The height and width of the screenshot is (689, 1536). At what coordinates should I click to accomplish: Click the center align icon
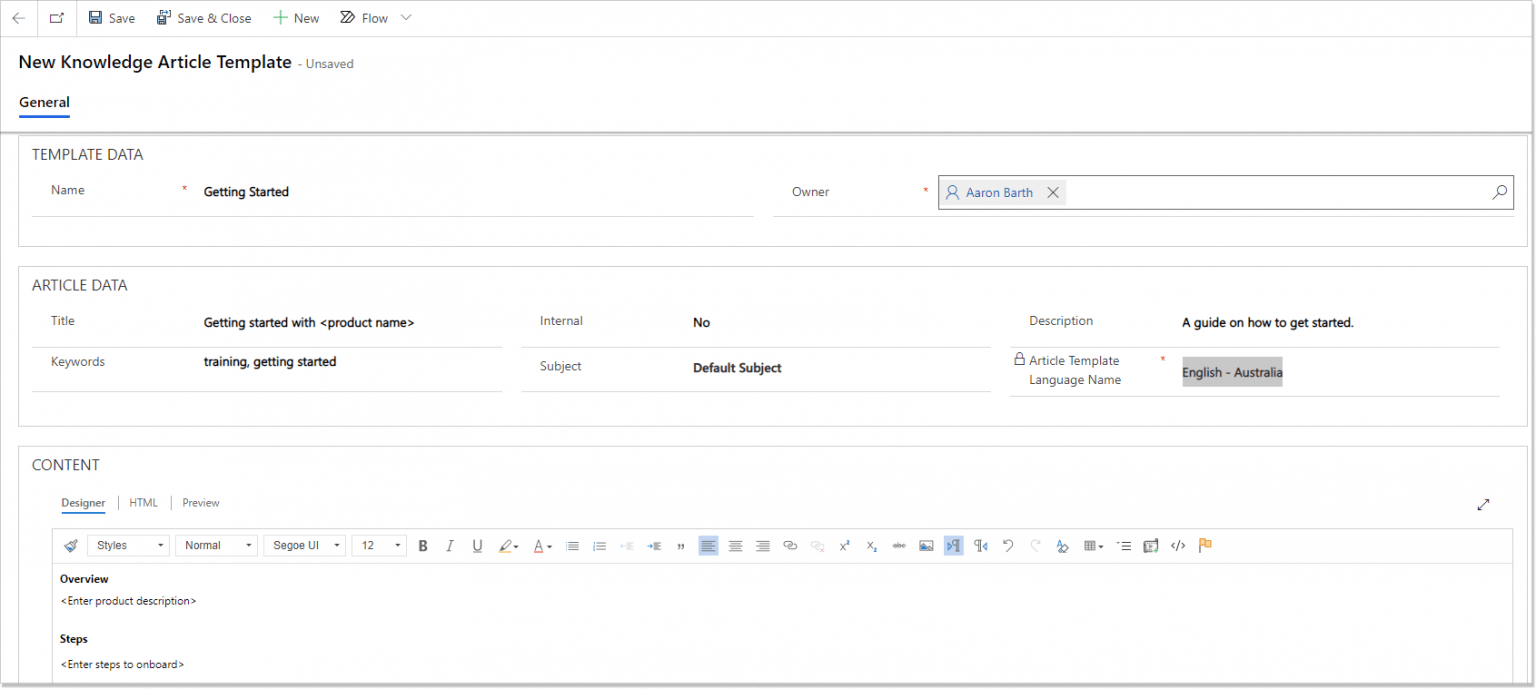735,546
